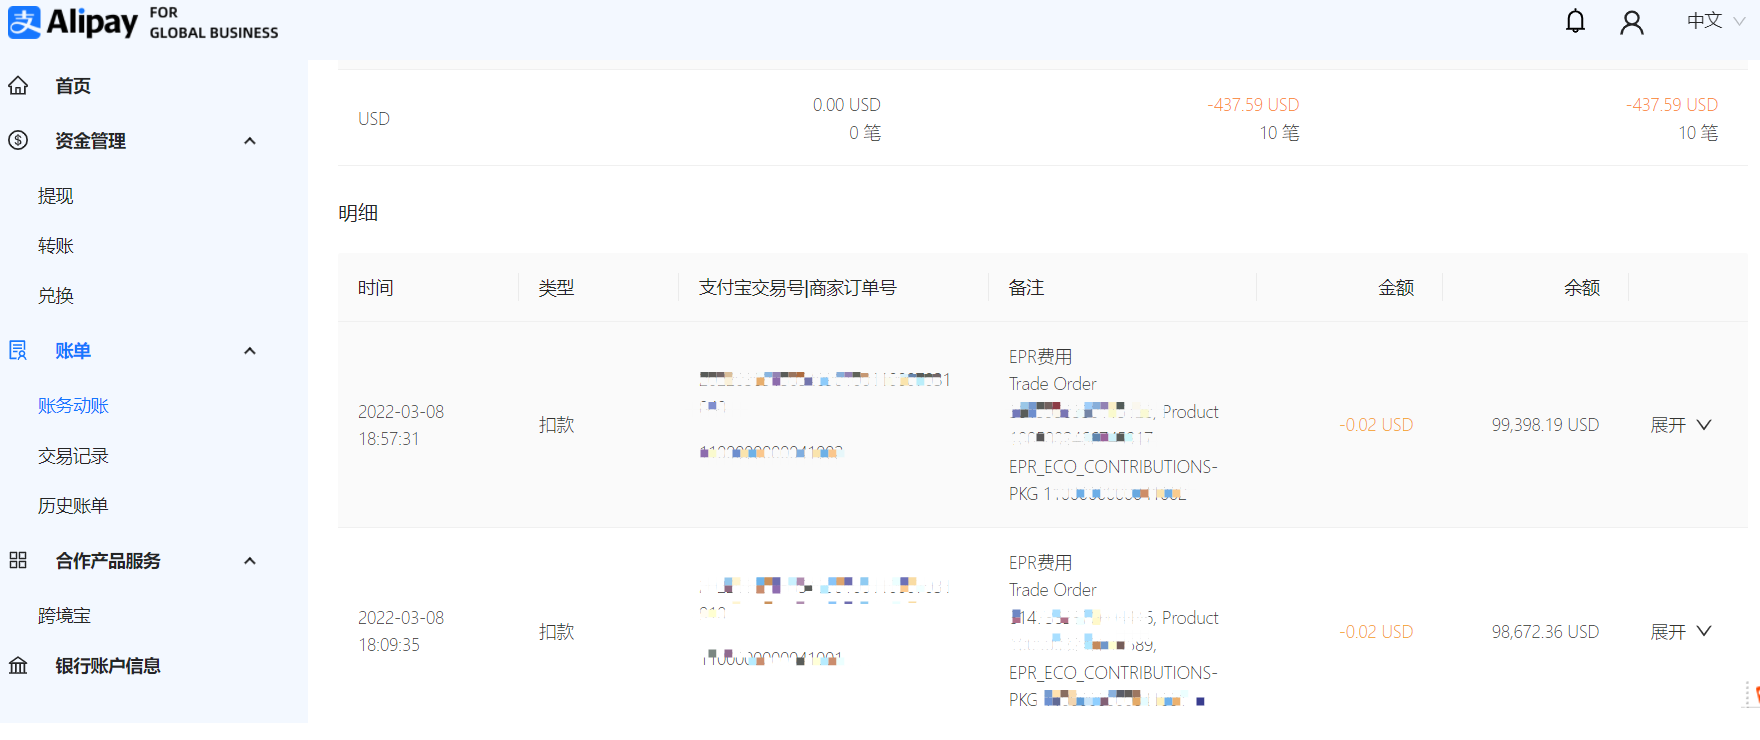Open 跨境宝 submenu item

(64, 616)
